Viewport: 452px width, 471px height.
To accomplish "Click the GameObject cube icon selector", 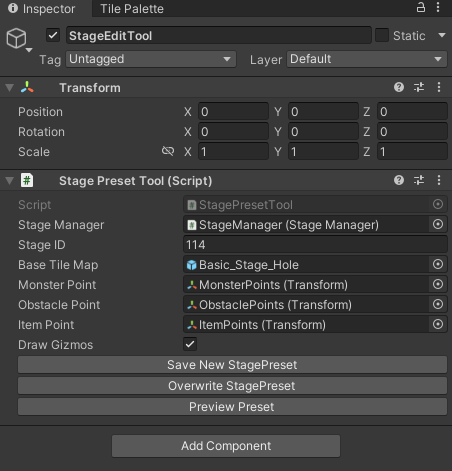I will click(x=19, y=40).
